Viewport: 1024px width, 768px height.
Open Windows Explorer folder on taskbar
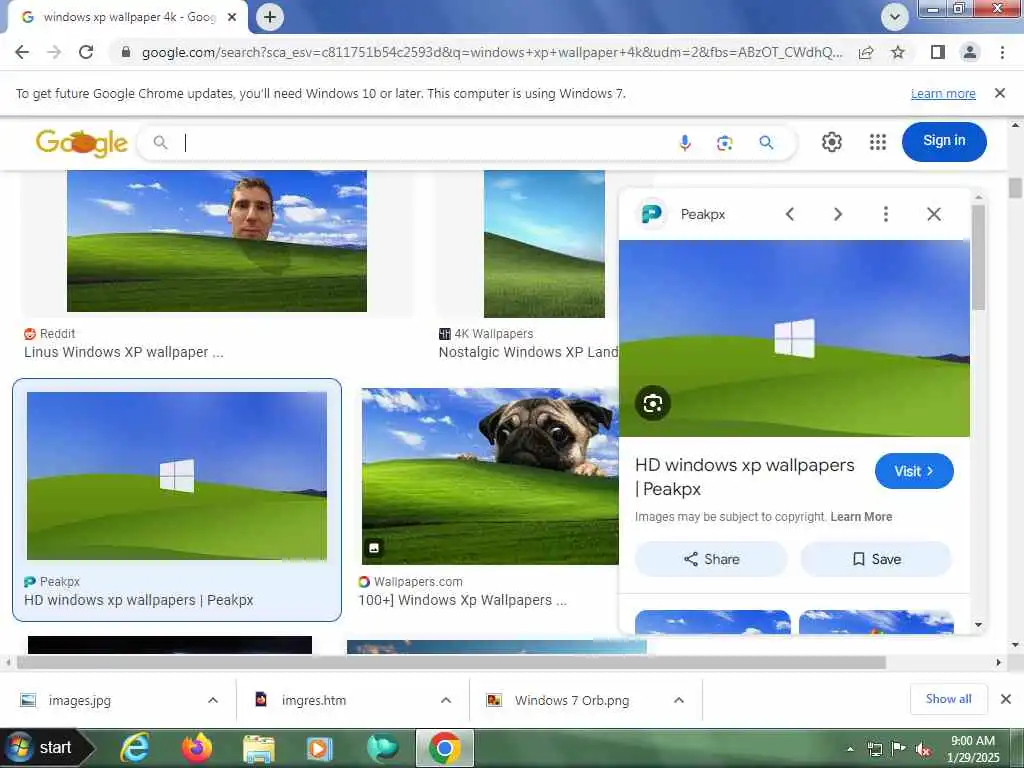[259, 748]
